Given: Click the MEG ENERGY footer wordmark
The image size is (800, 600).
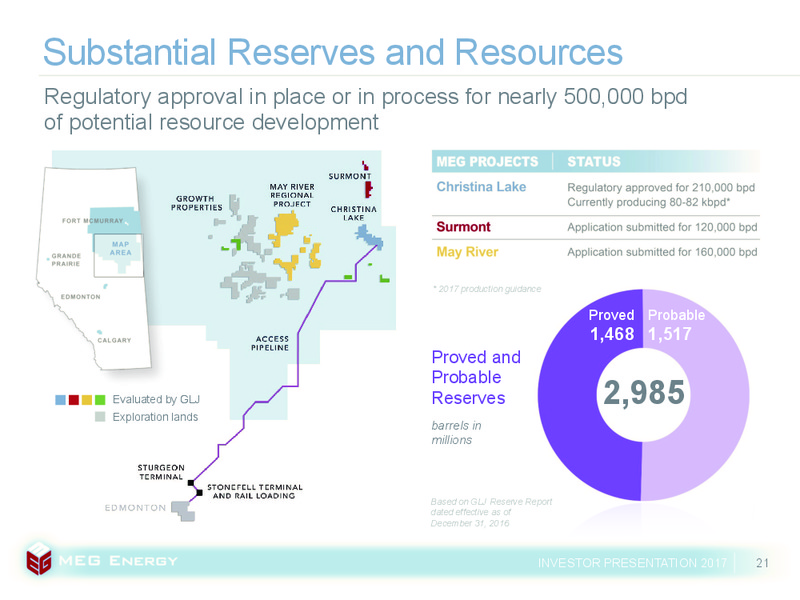Looking at the screenshot, I should point(118,561).
